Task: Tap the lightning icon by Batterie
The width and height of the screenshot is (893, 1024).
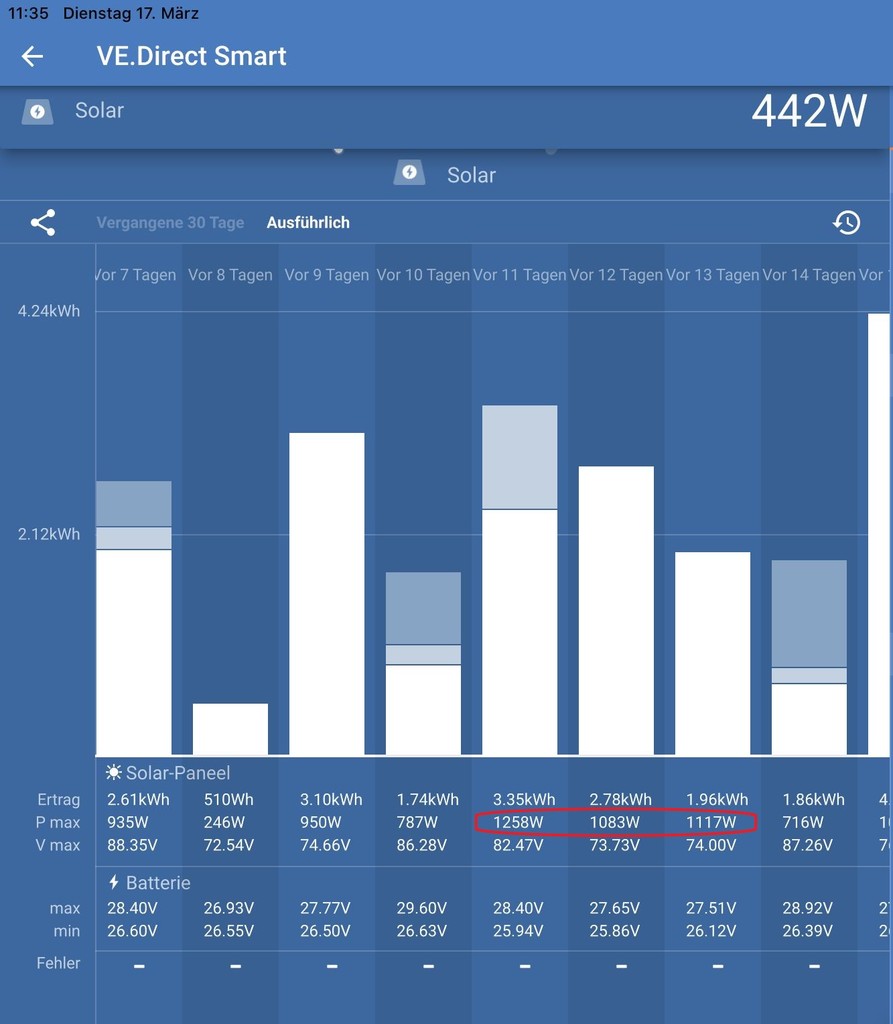Action: (x=114, y=882)
